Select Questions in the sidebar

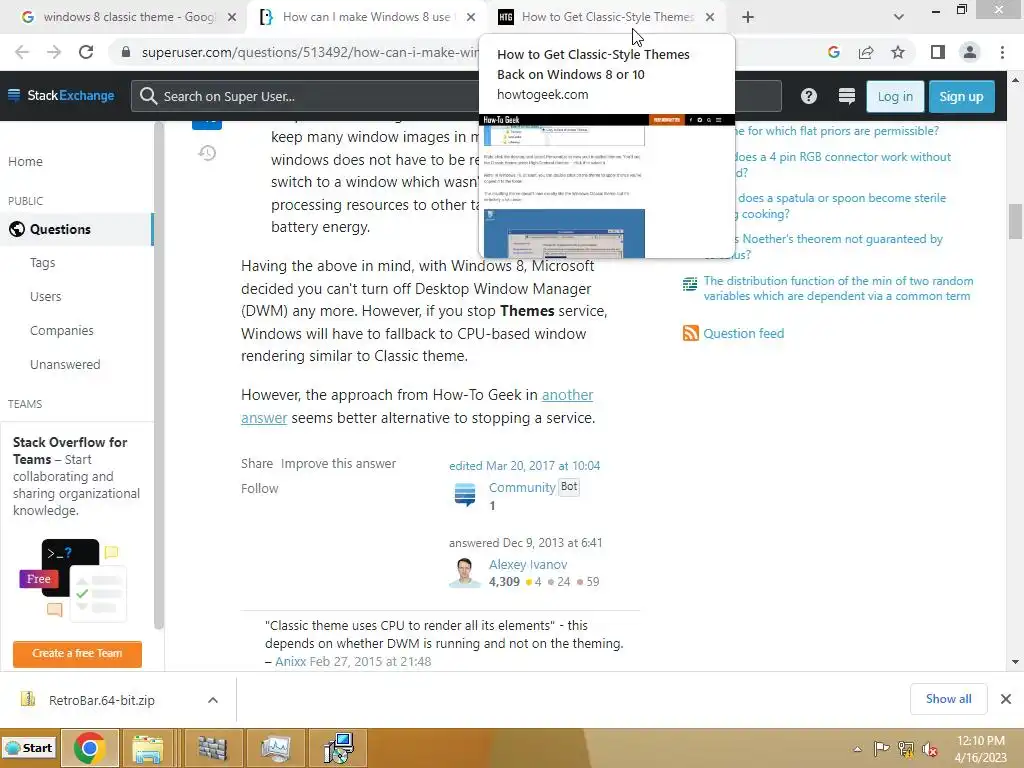[x=76, y=229]
